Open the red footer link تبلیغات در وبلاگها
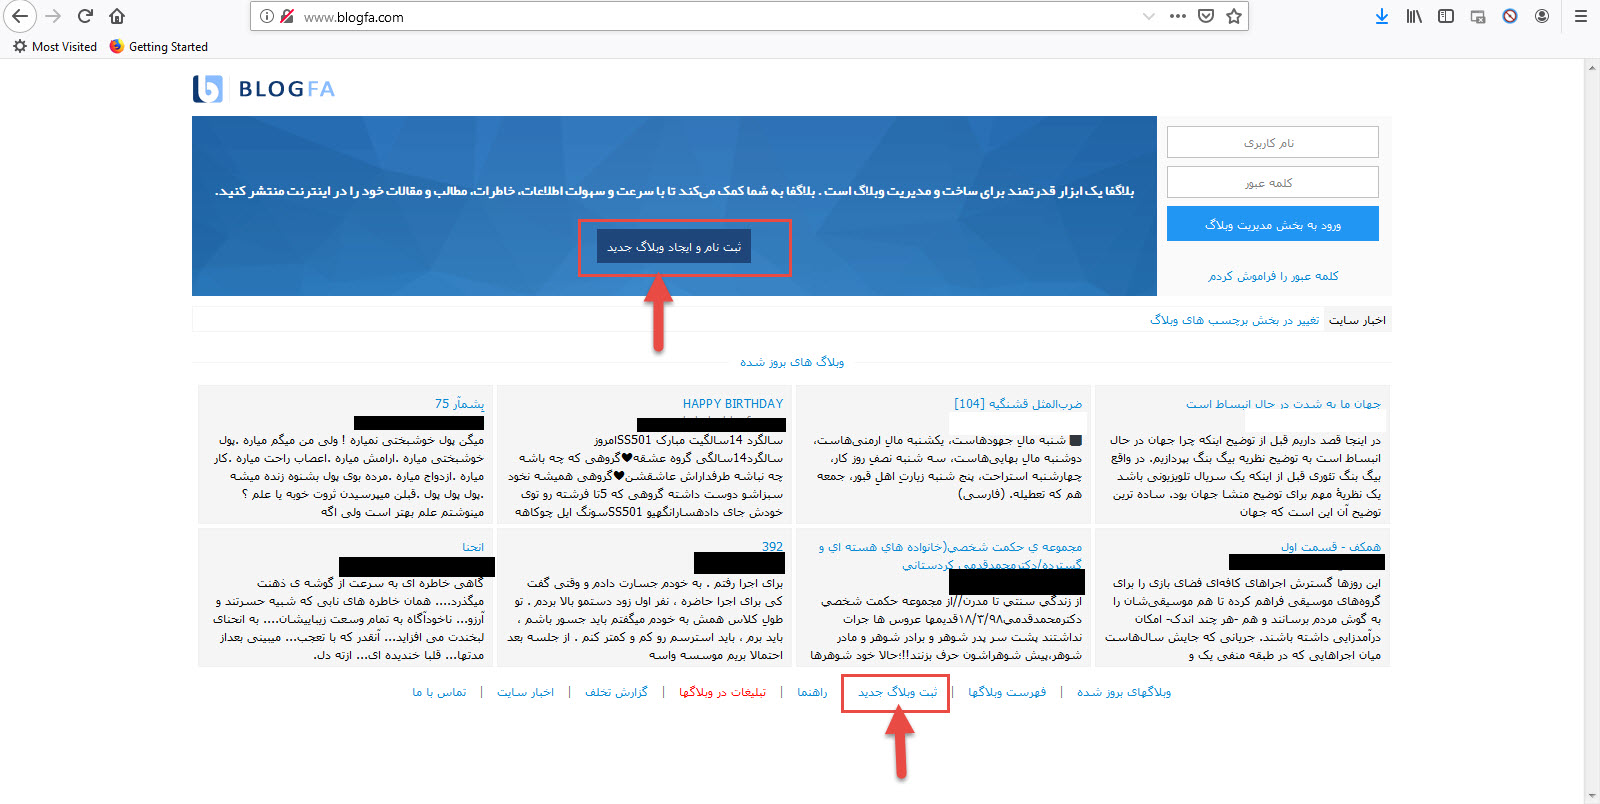1600x804 pixels. tap(722, 692)
